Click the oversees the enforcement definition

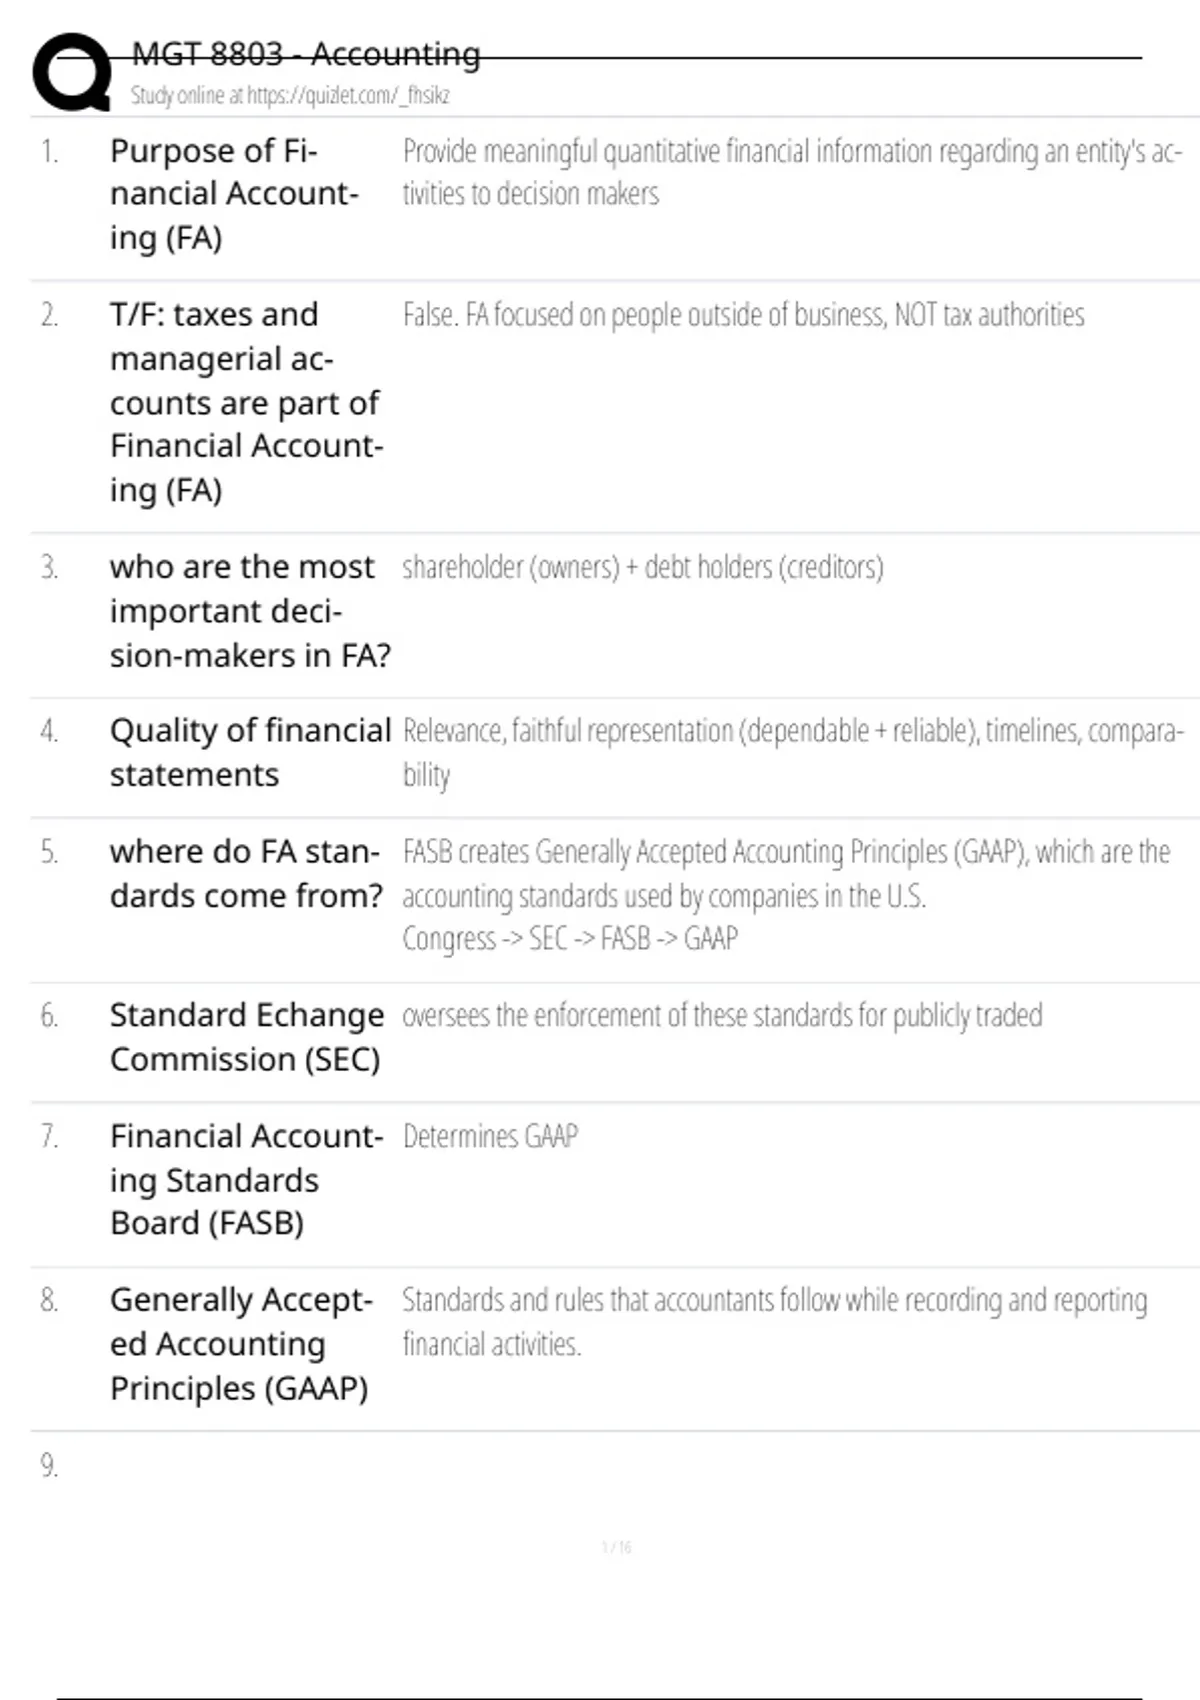click(722, 1016)
